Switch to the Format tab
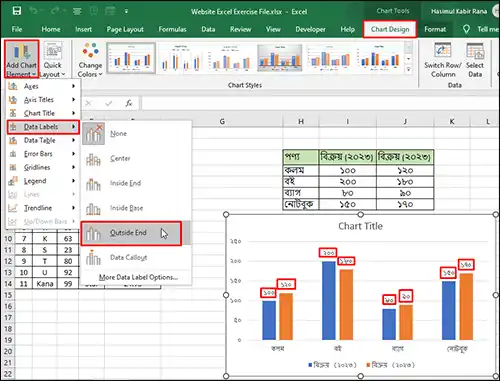Image resolution: width=500 pixels, height=381 pixels. pyautogui.click(x=435, y=29)
